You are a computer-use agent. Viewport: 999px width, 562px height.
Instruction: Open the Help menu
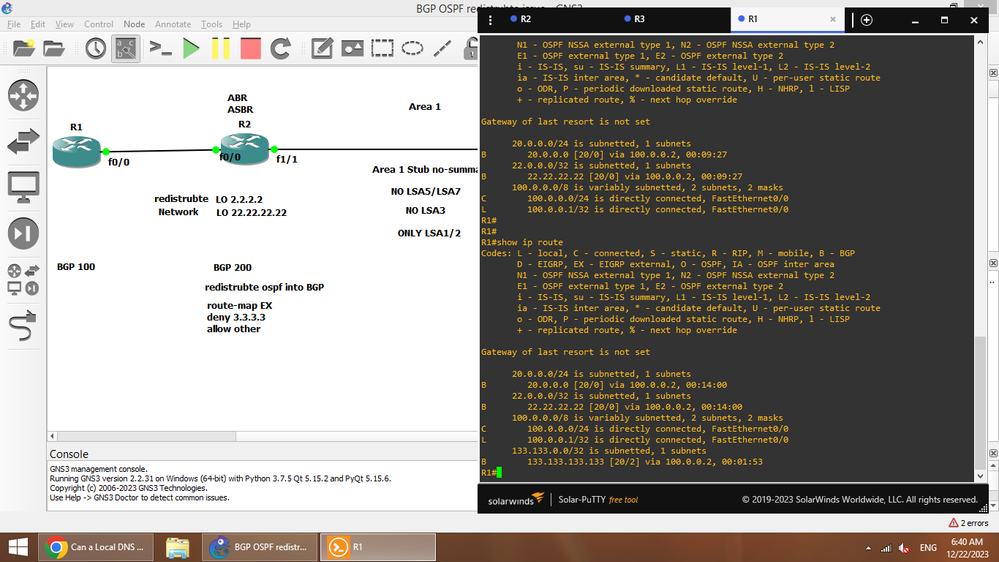241,24
